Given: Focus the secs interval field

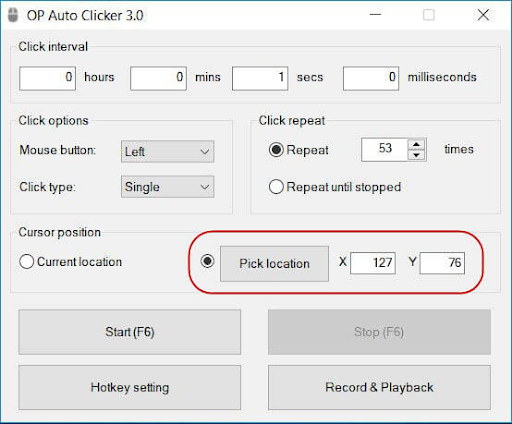Looking at the screenshot, I should (260, 78).
